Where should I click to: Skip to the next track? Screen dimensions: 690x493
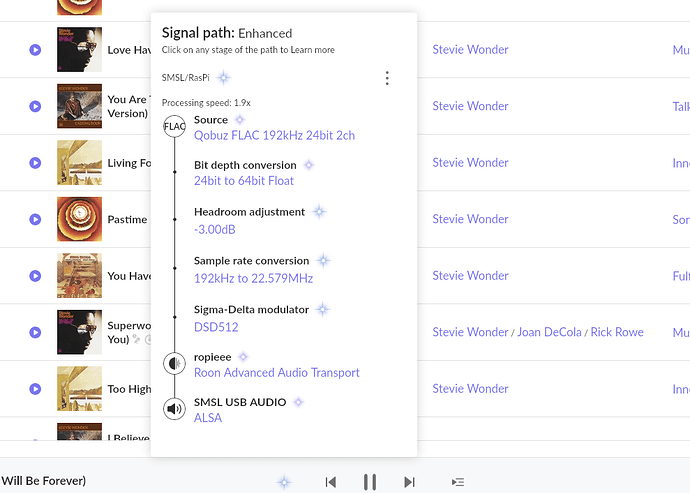pyautogui.click(x=409, y=482)
